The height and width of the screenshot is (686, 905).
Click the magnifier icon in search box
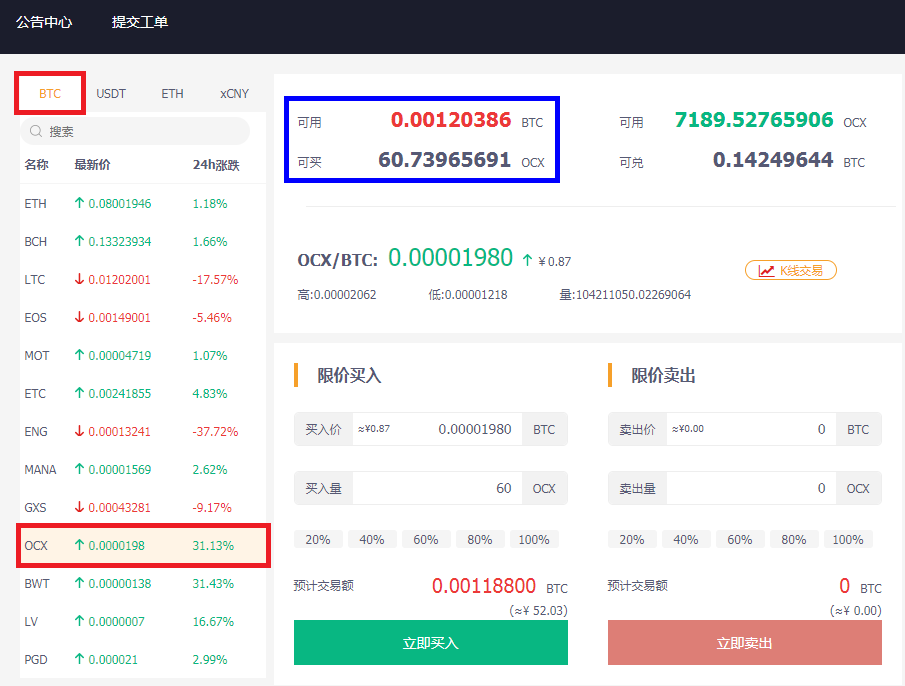click(x=36, y=132)
